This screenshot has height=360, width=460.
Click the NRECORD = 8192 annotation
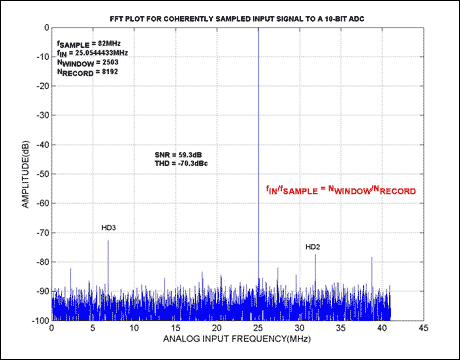[x=88, y=72]
